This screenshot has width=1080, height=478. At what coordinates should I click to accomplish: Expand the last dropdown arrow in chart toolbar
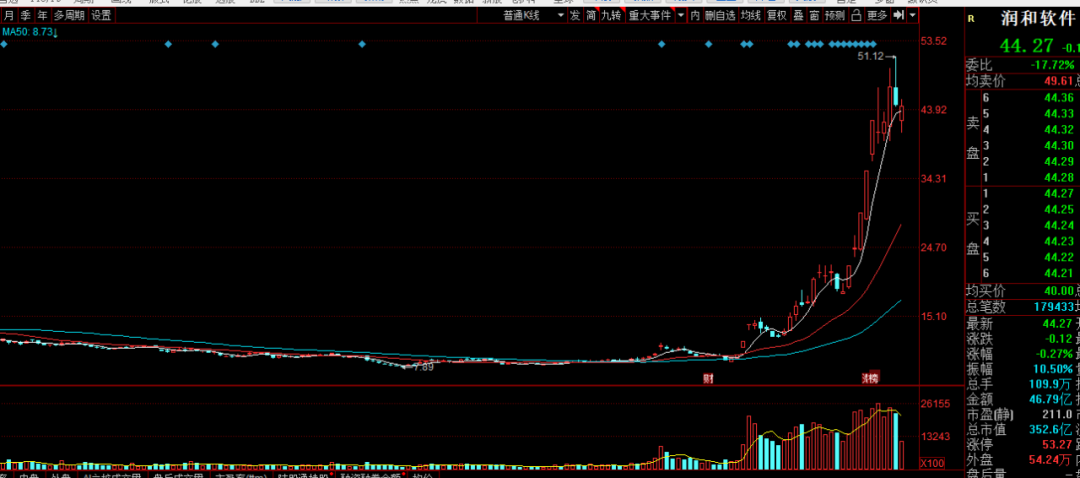click(x=913, y=15)
